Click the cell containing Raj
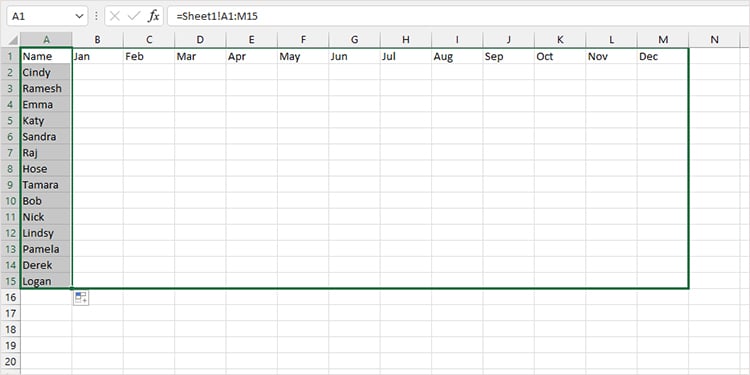 point(46,153)
